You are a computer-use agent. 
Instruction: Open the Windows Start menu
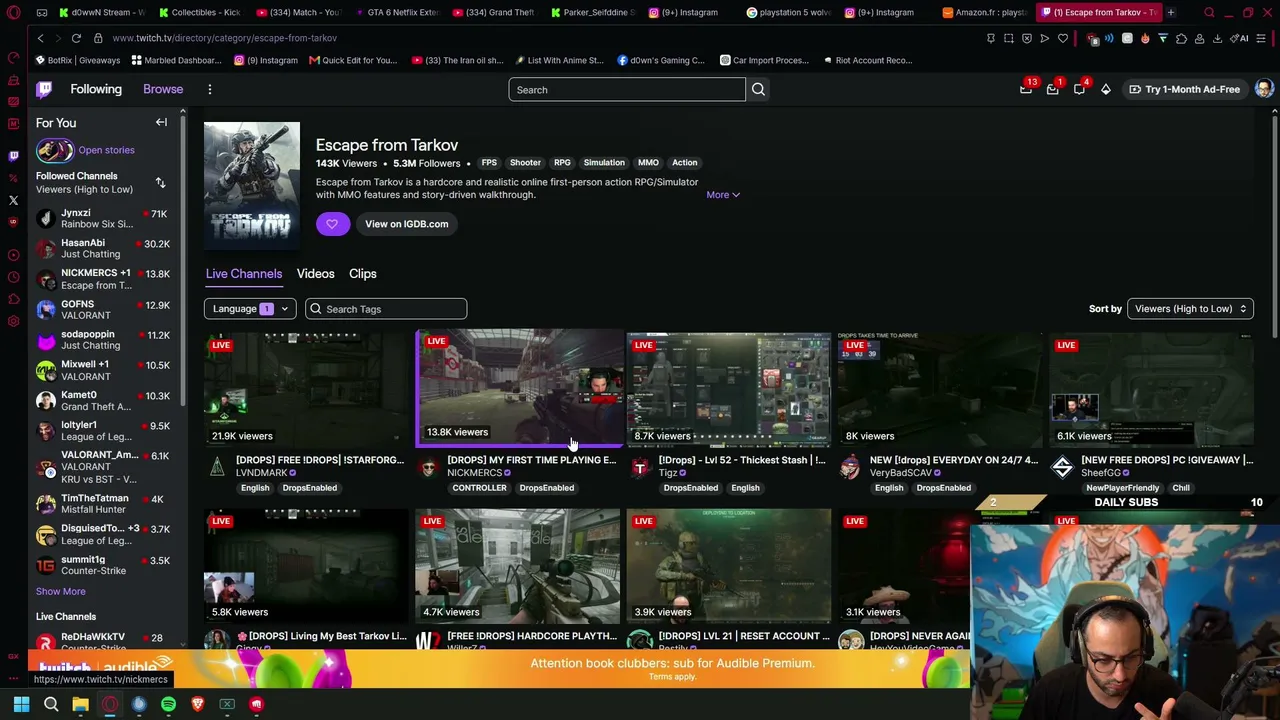21,704
